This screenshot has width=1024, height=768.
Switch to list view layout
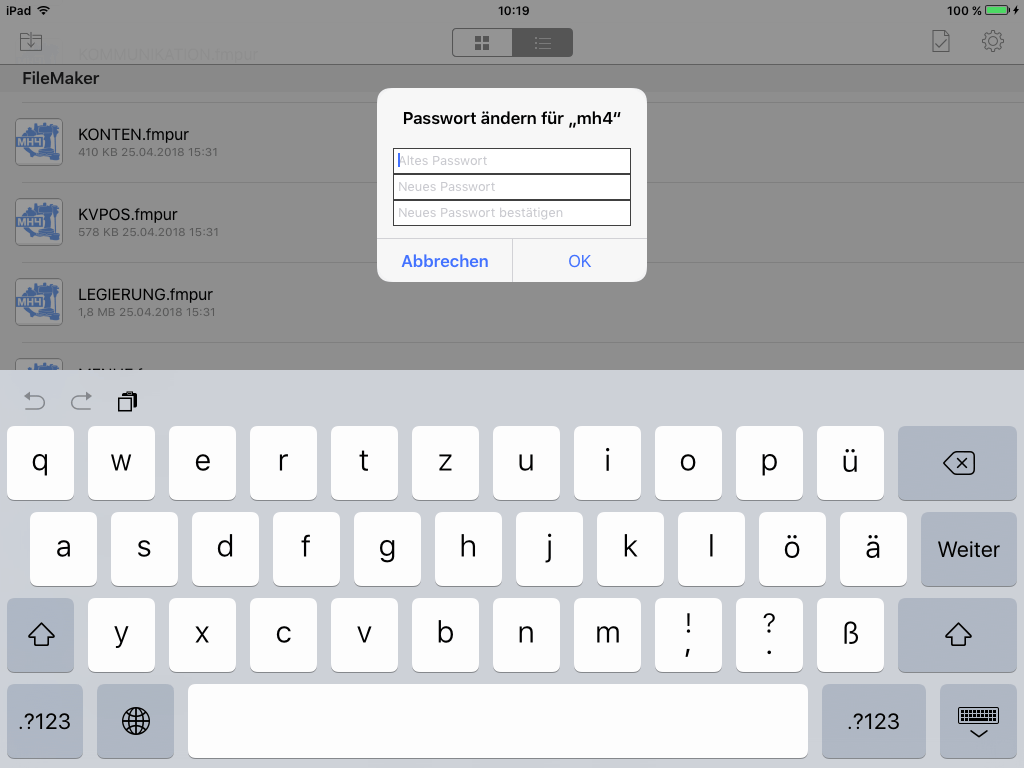tap(543, 42)
